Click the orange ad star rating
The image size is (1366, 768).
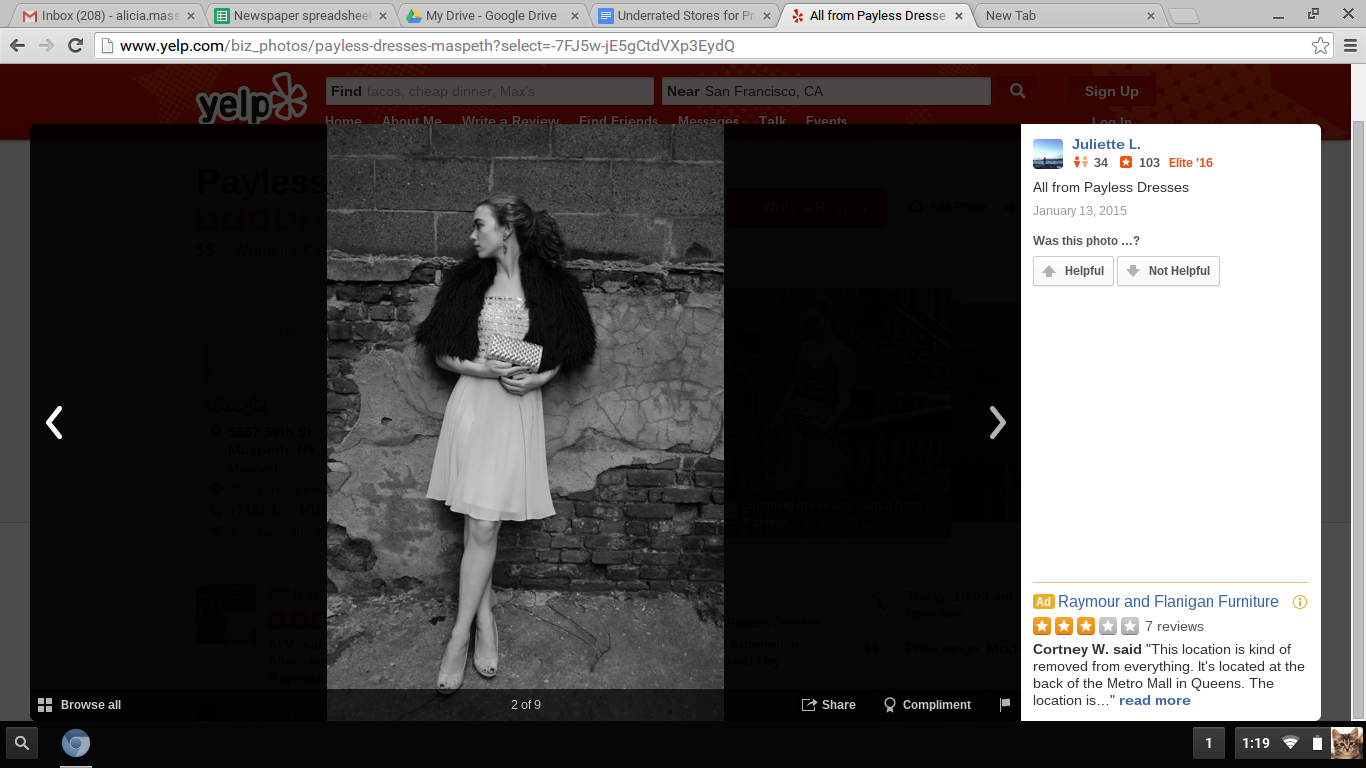1085,626
